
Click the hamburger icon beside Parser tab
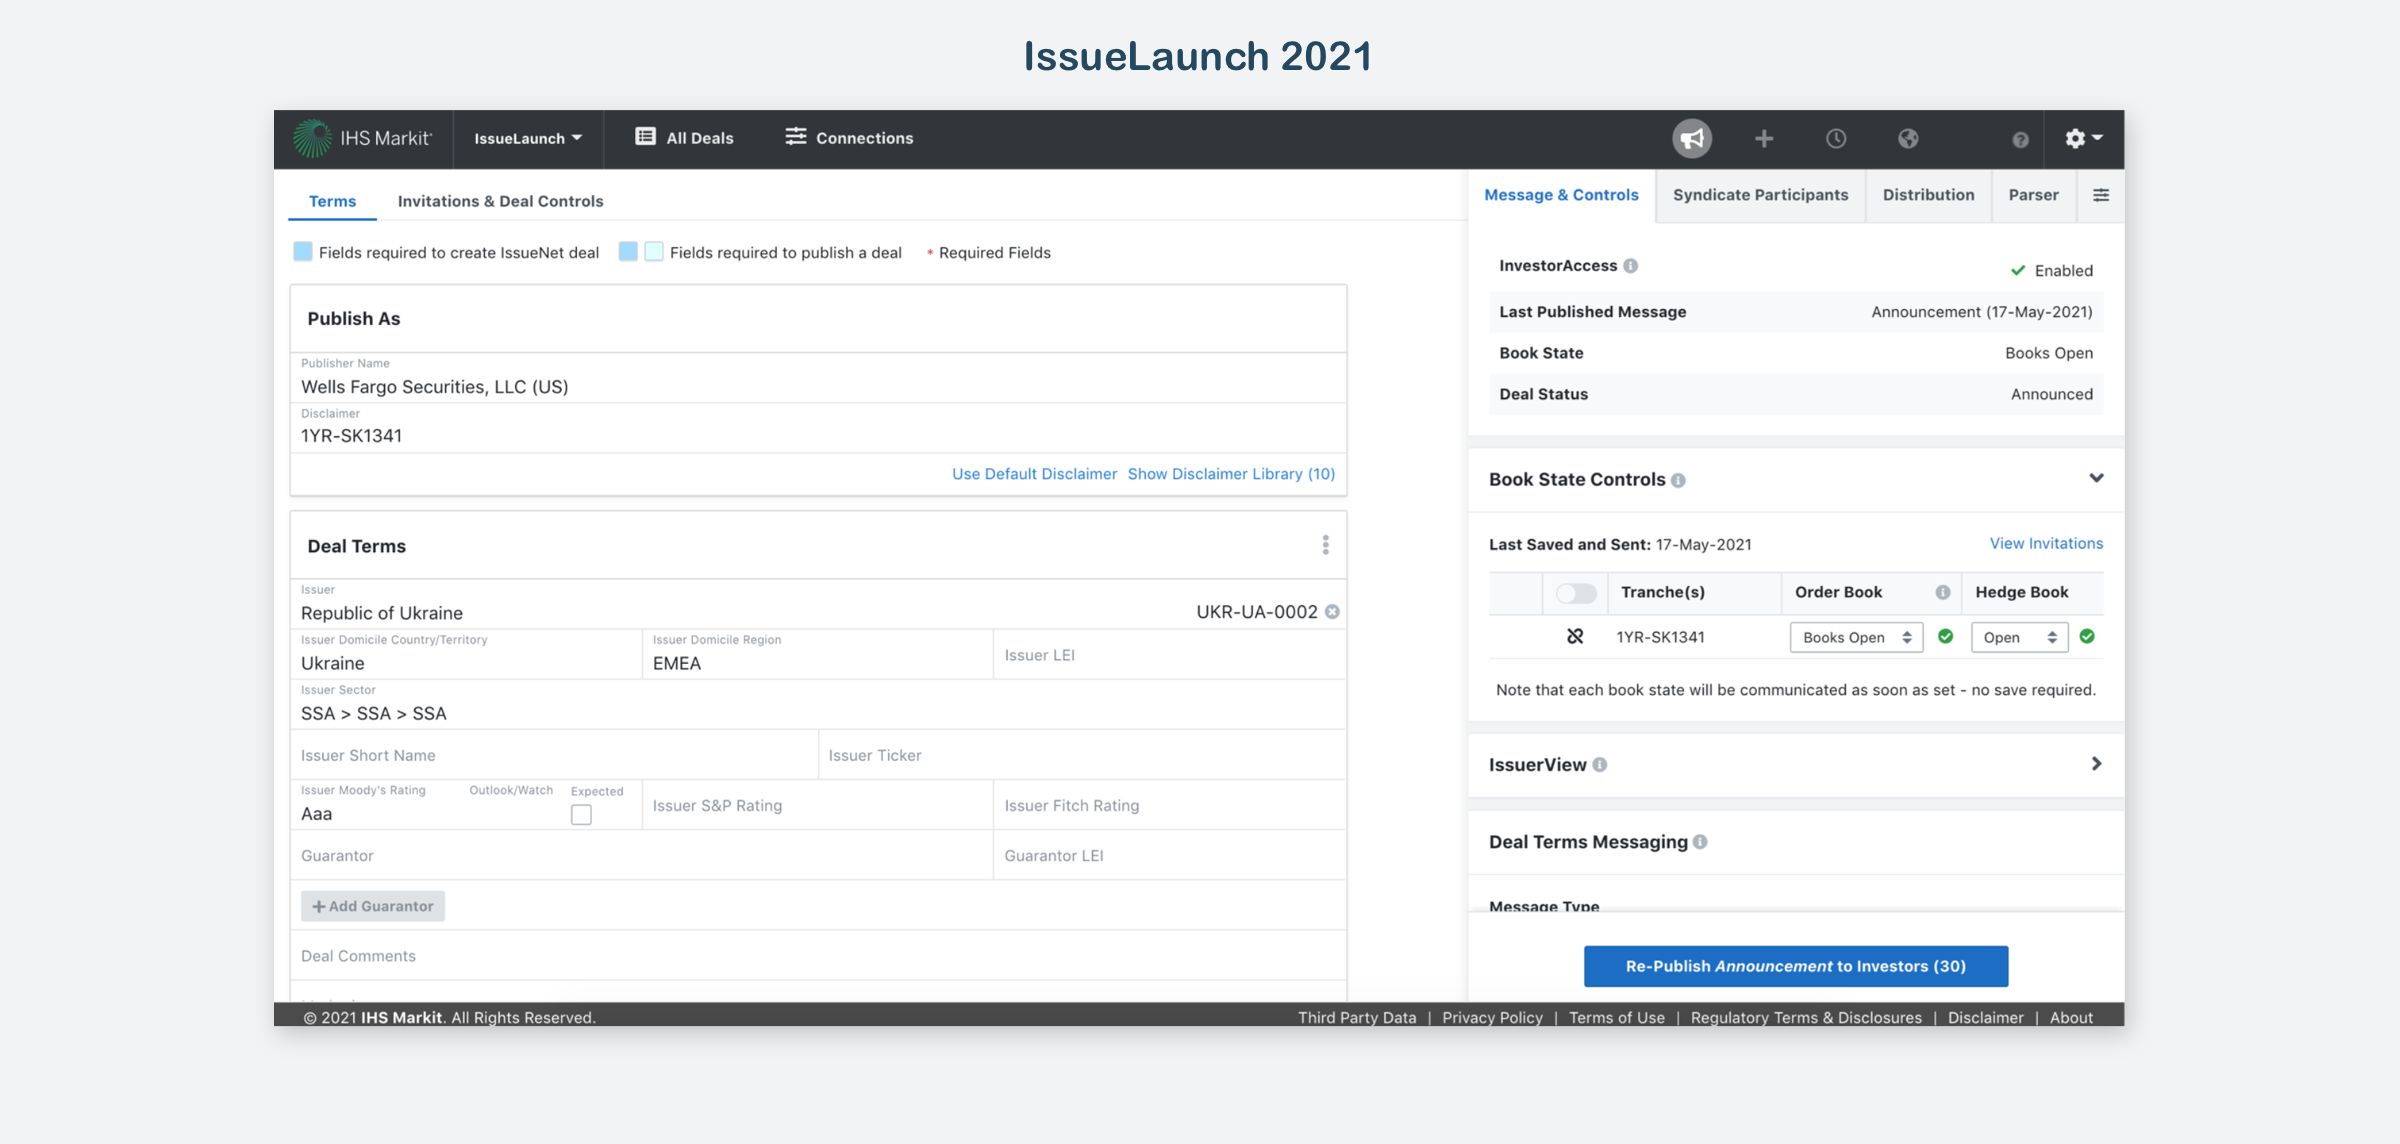click(x=2101, y=195)
